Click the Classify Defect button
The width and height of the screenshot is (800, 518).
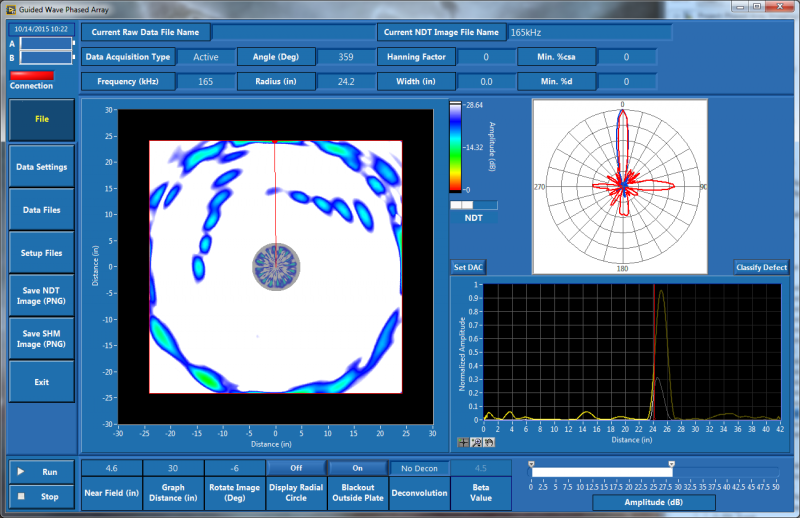[x=761, y=267]
